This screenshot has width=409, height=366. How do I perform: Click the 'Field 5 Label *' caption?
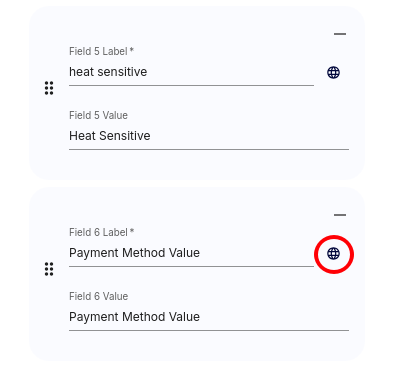[x=101, y=51]
